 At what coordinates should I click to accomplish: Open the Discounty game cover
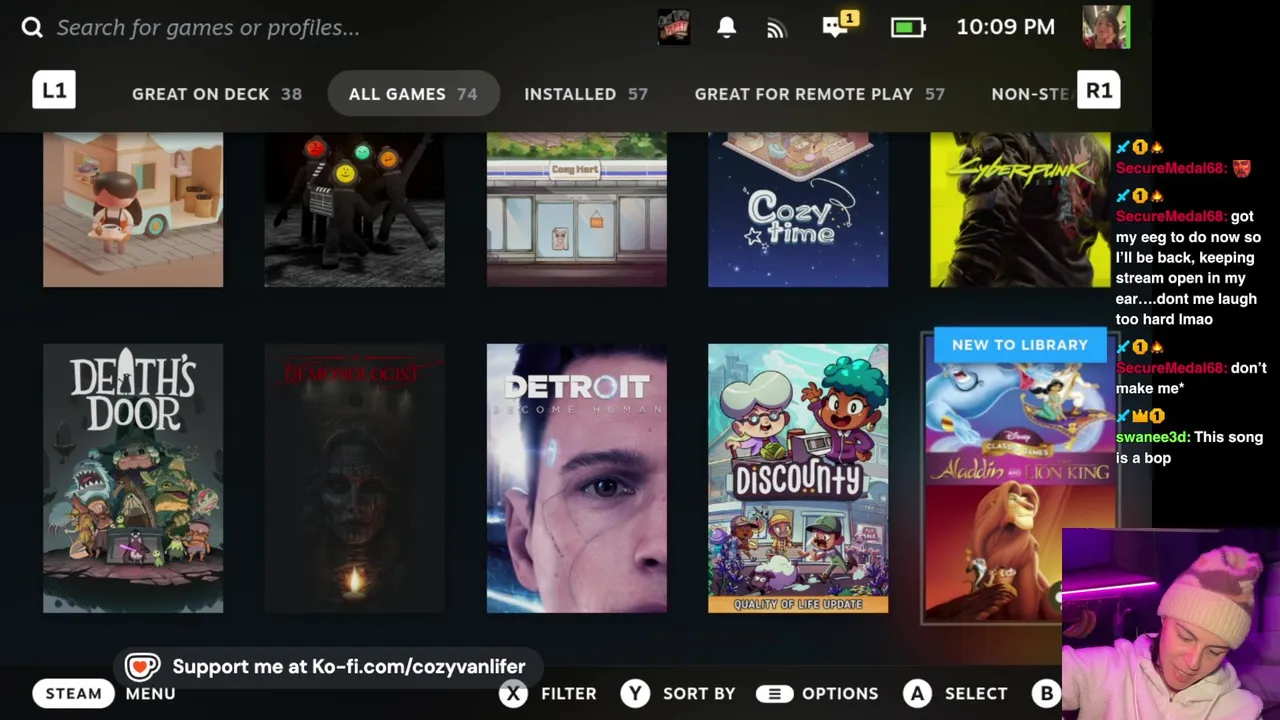(x=798, y=478)
